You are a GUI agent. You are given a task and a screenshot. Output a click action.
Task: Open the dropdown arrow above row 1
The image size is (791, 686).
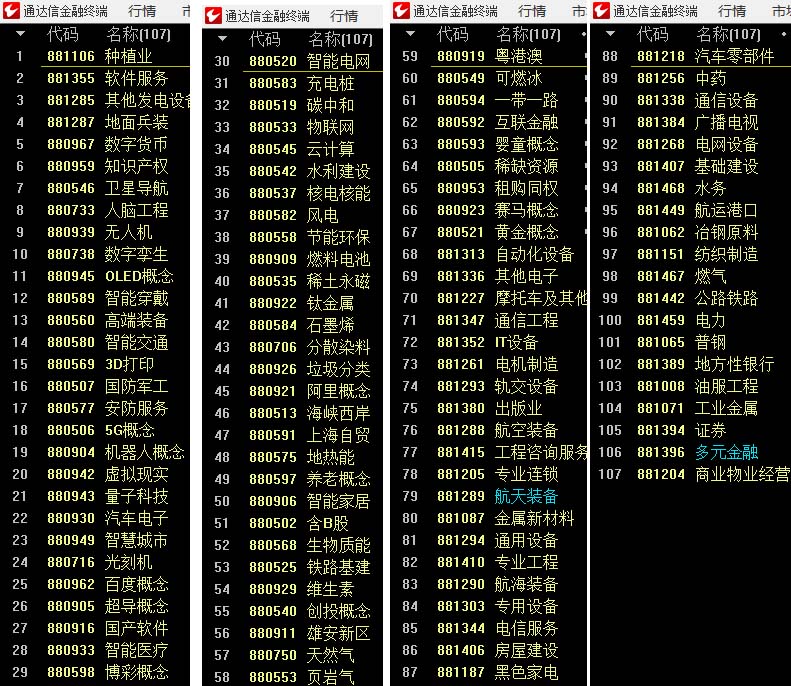(x=20, y=34)
